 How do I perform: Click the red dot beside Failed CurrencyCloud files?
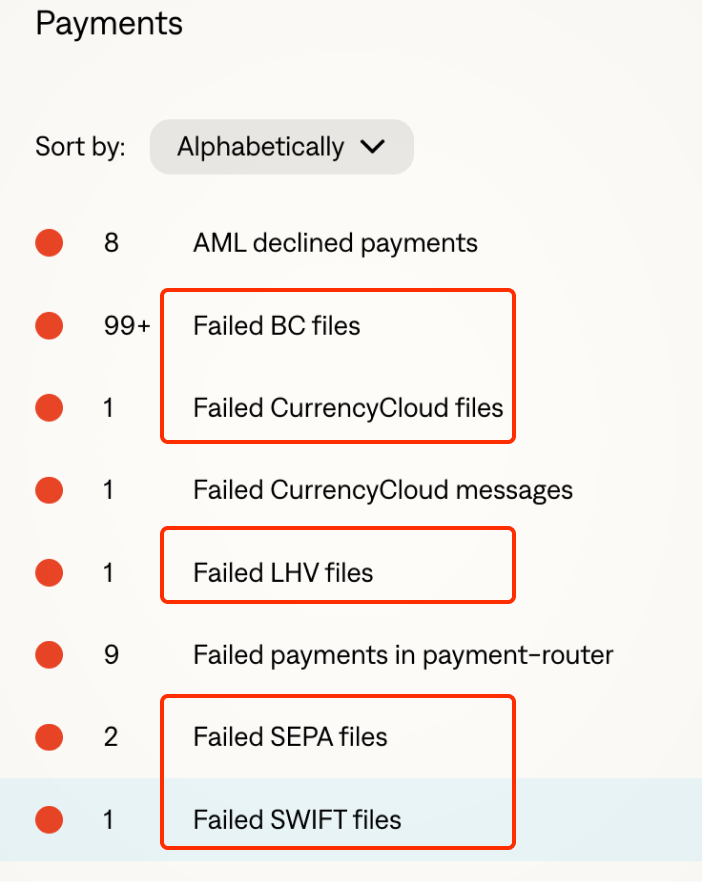(x=49, y=408)
